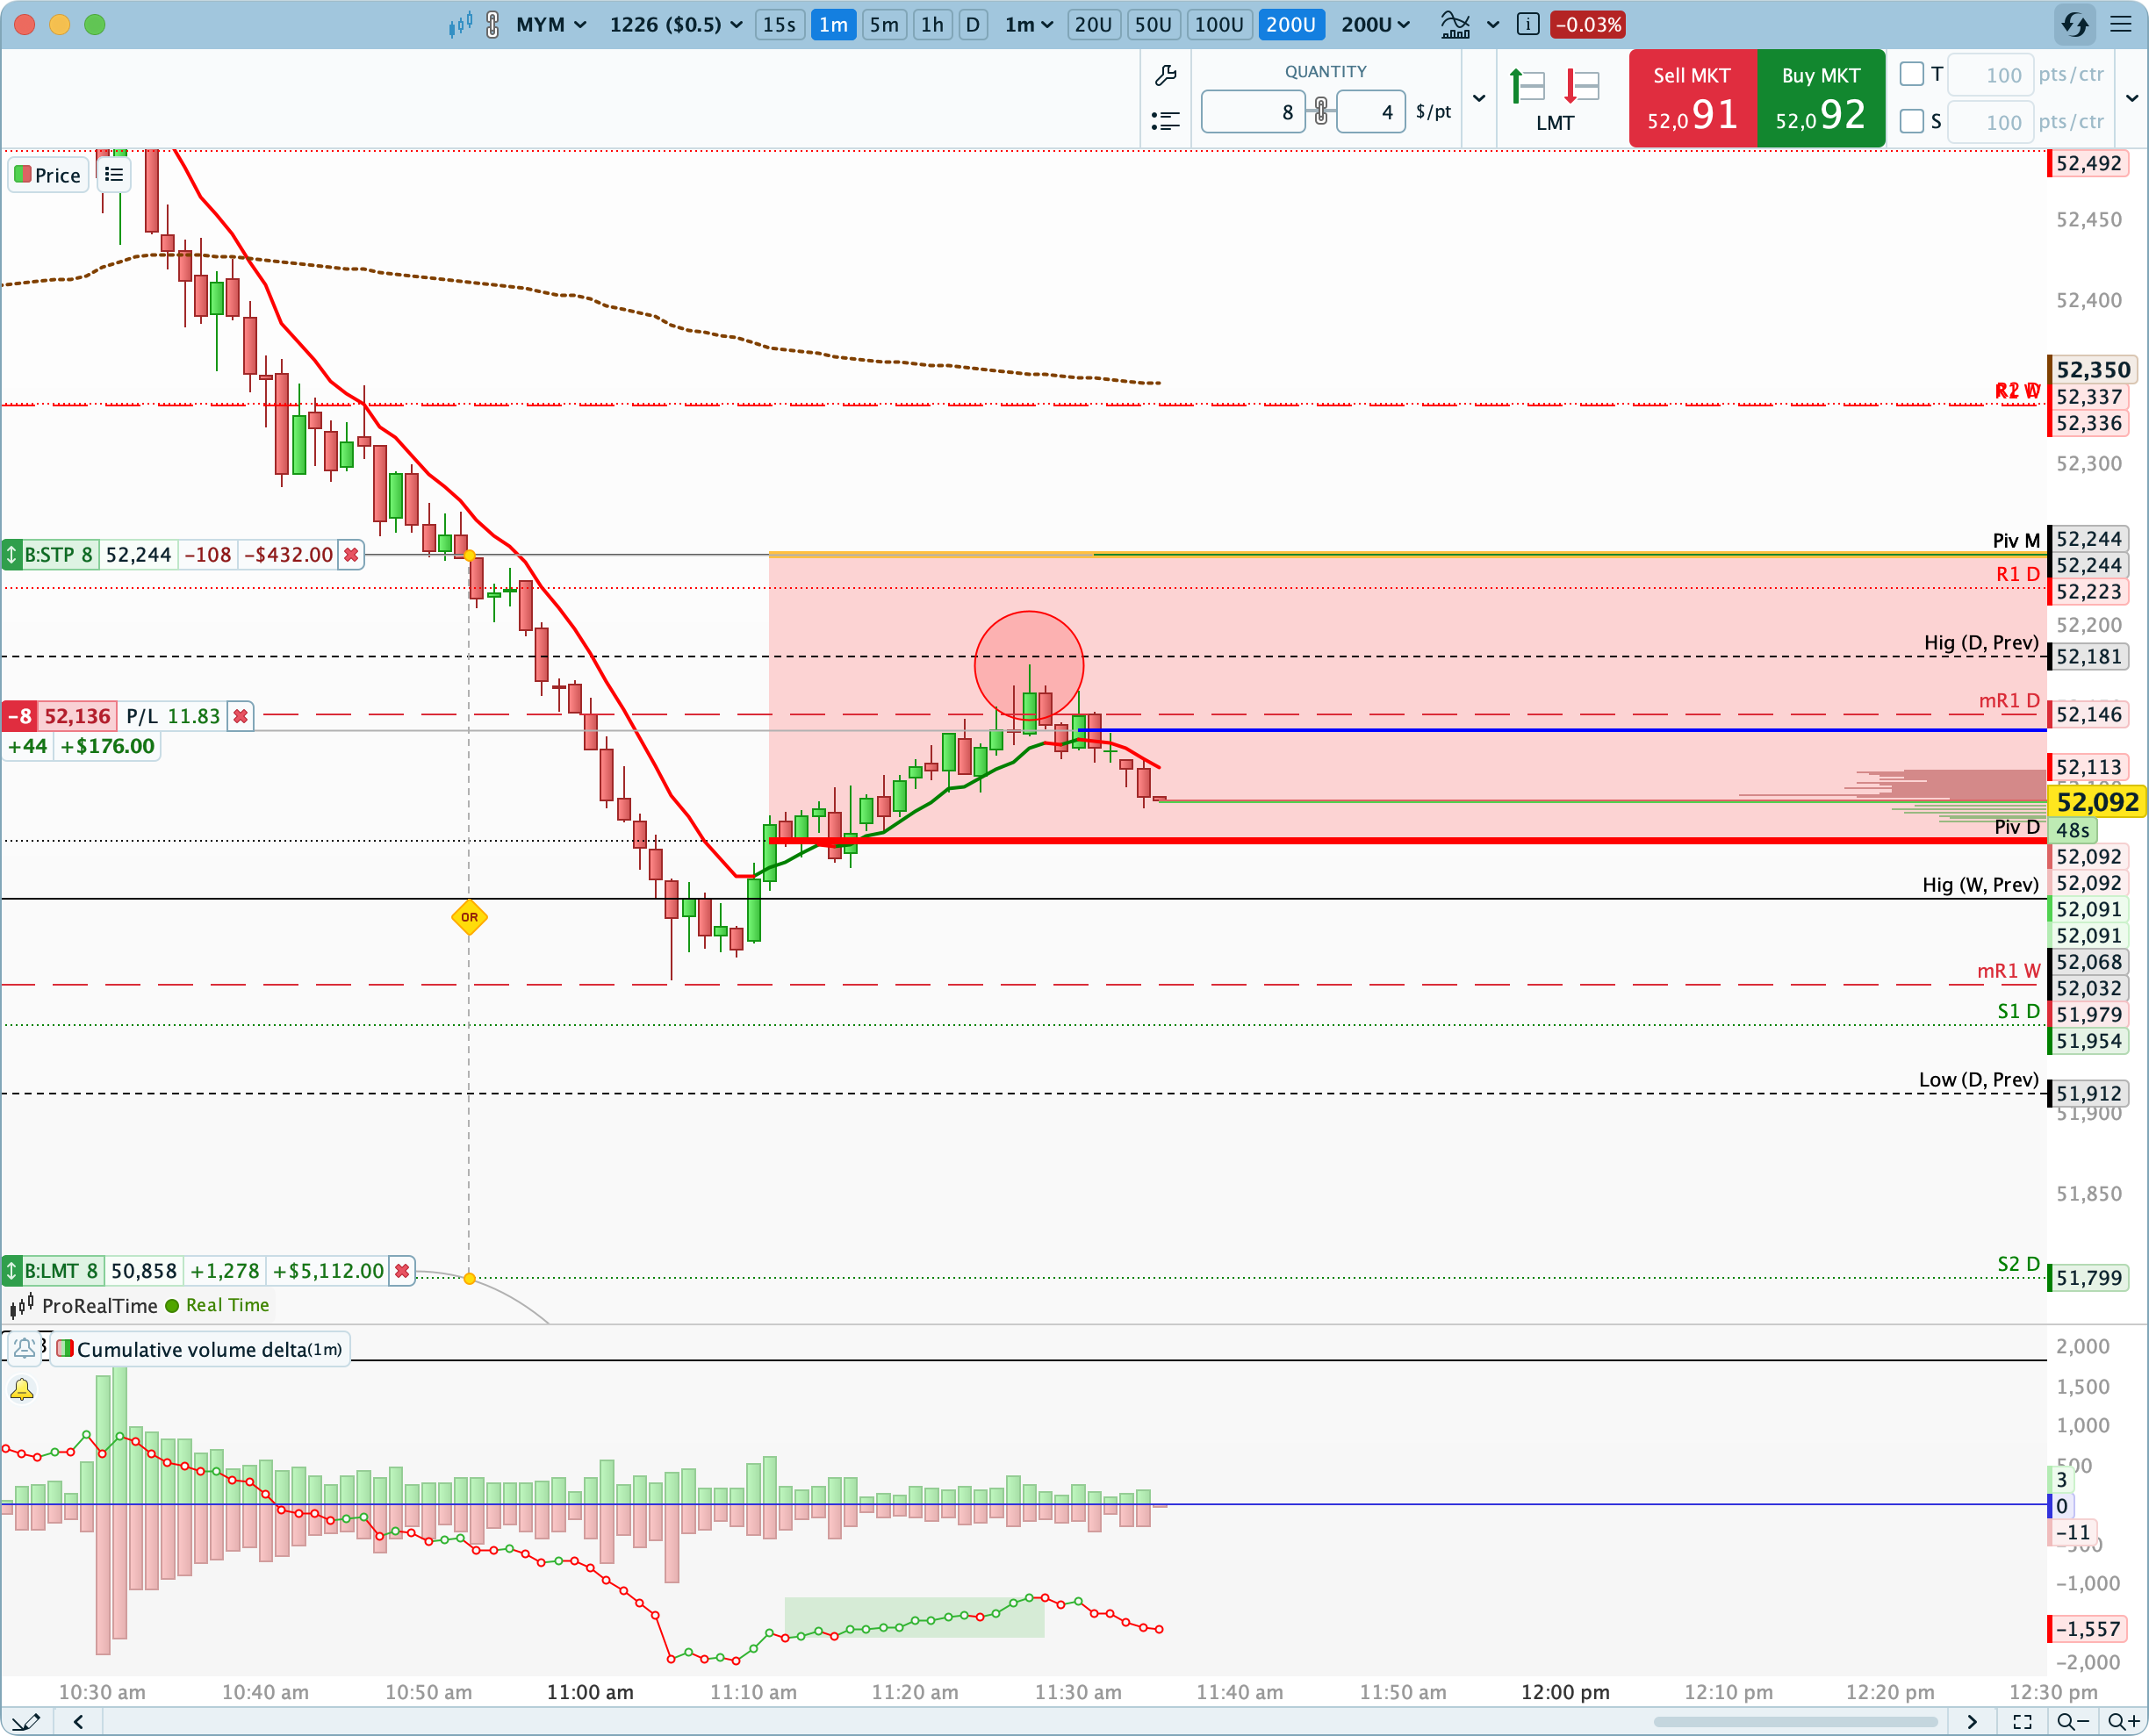Open the orders list icon below wrench

click(1166, 121)
